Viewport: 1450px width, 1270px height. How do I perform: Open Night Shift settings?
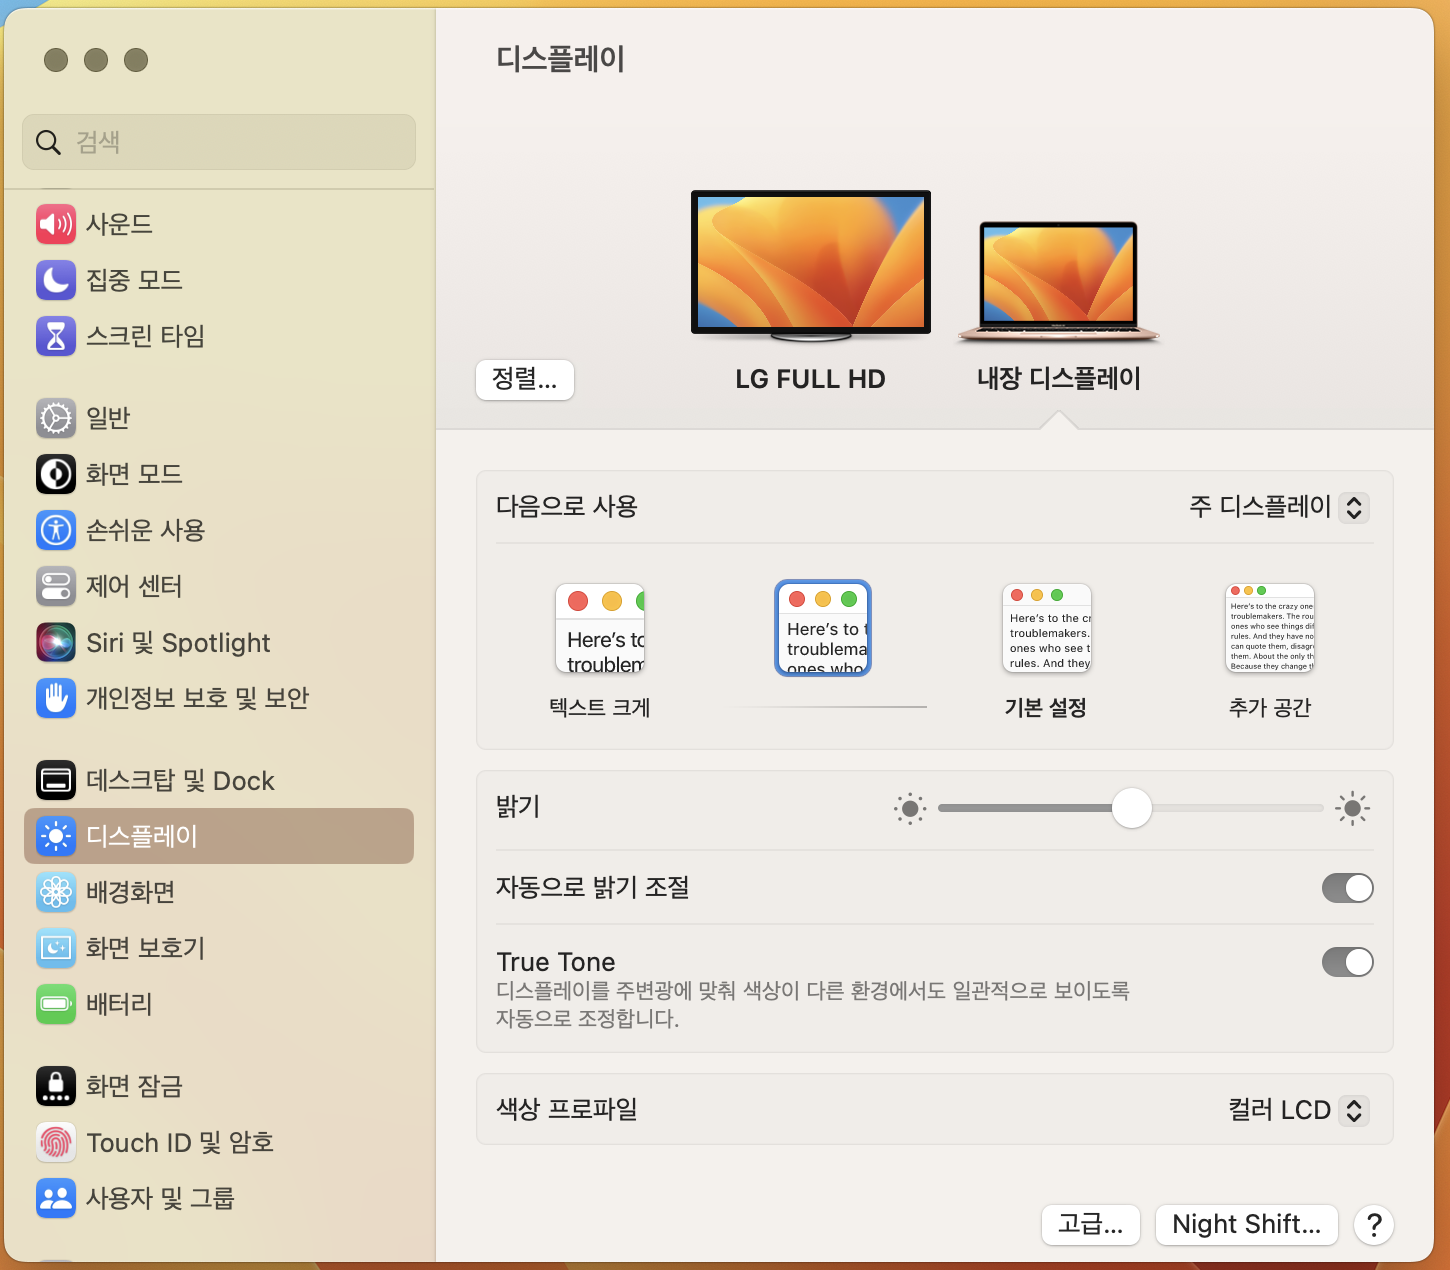point(1246,1224)
